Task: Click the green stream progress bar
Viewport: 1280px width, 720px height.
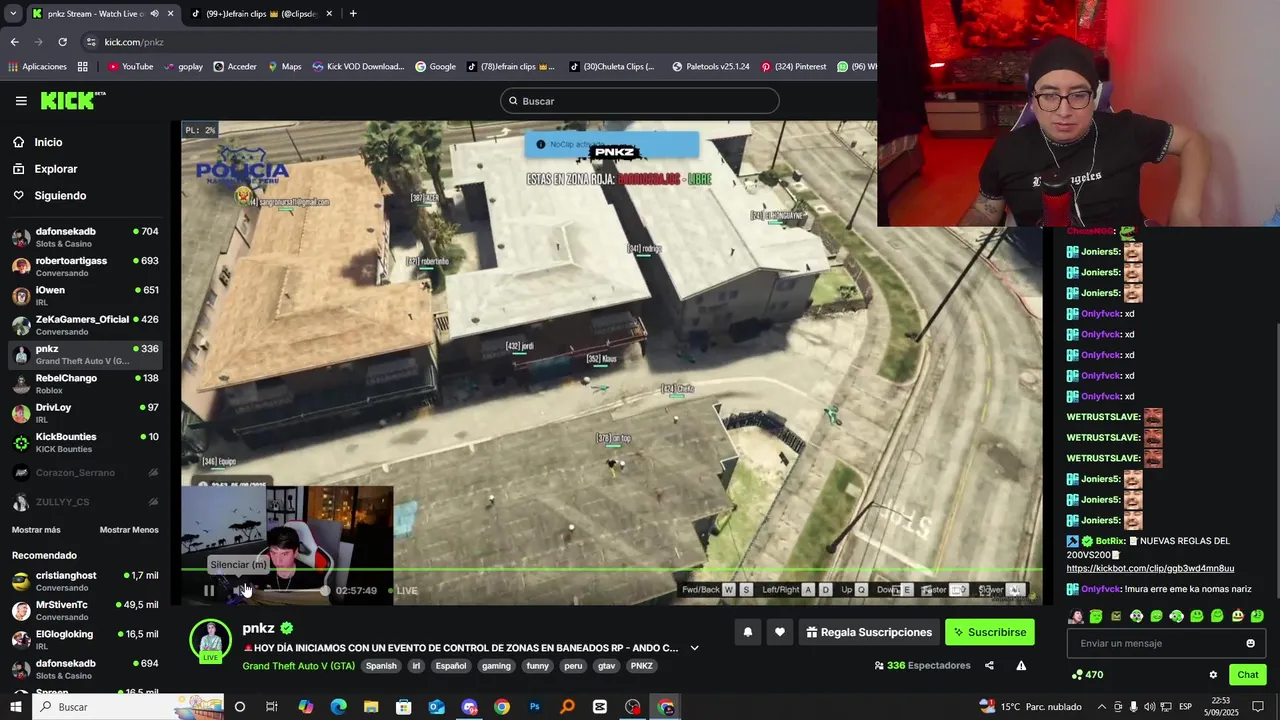Action: (611, 570)
